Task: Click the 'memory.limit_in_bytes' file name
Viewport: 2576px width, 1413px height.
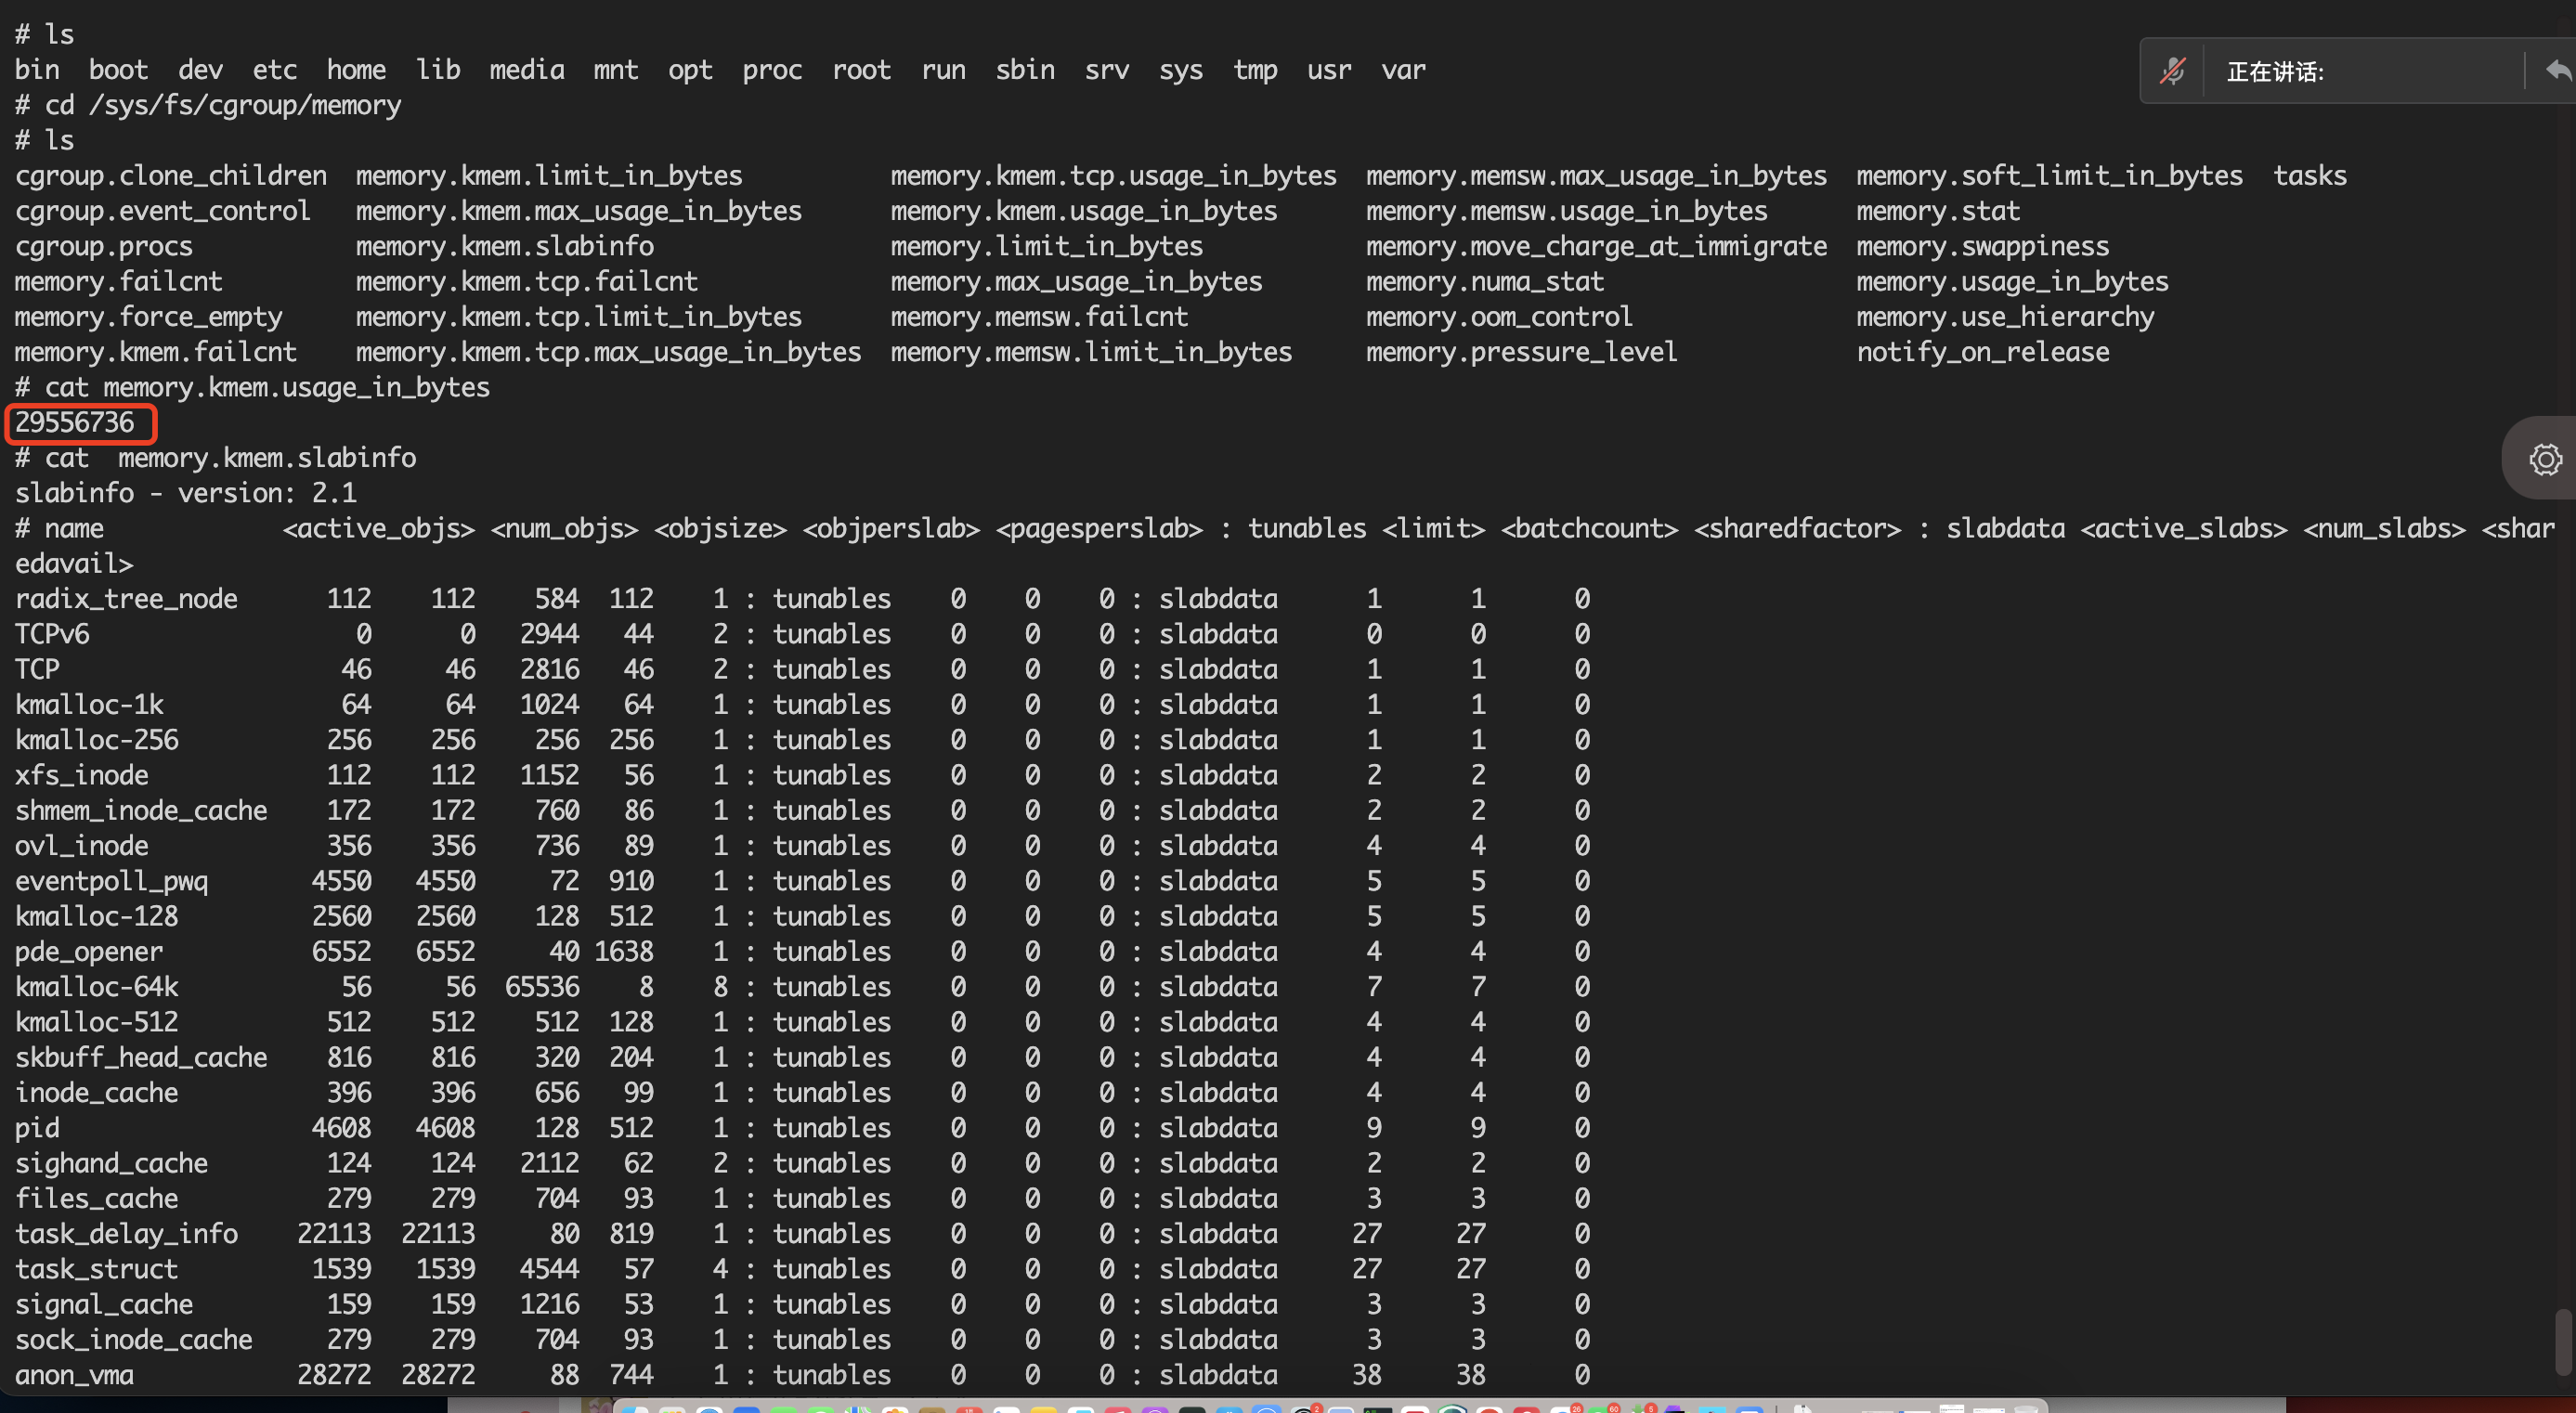Action: [1047, 246]
